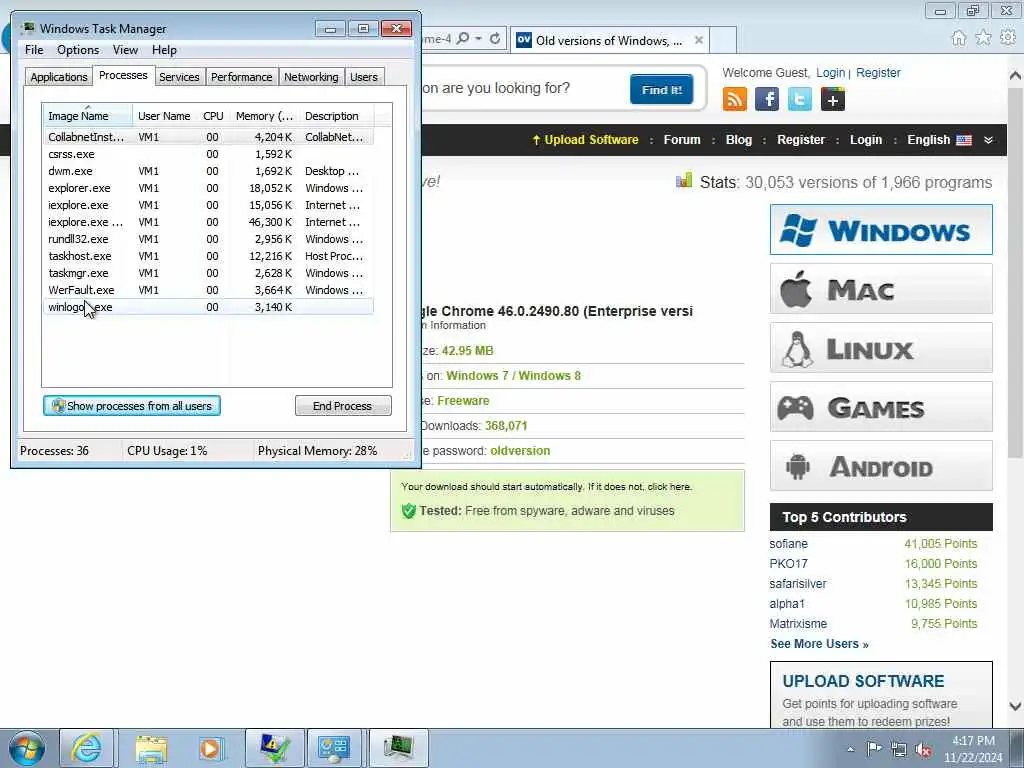Open the Facebook share icon
Screen dimensions: 1024x768
767,100
